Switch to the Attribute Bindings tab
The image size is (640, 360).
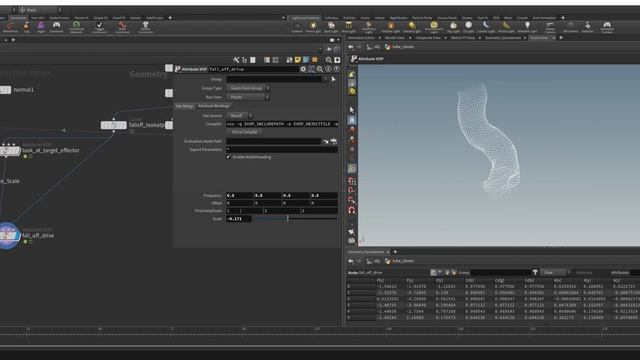[x=214, y=106]
